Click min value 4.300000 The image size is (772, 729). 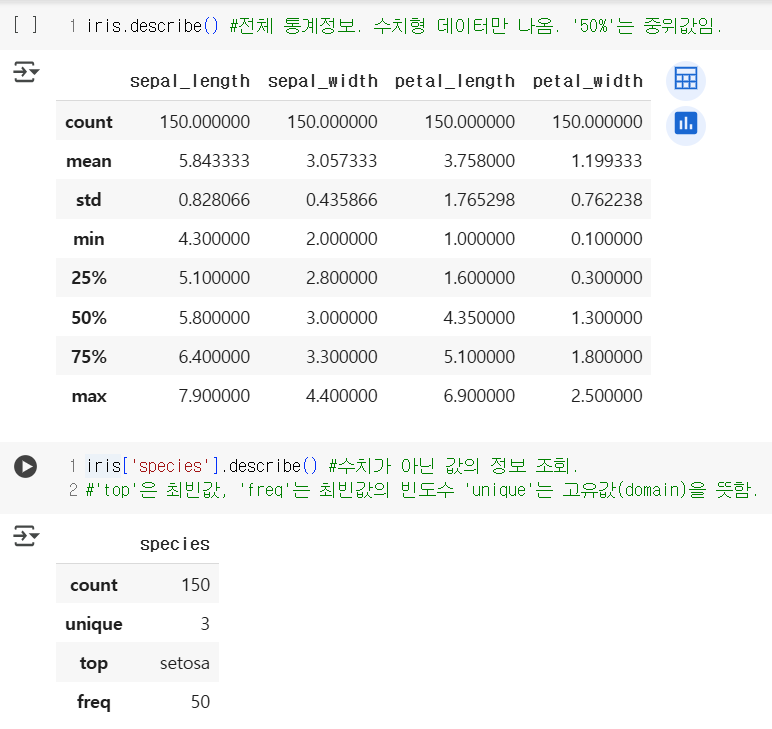tap(214, 239)
